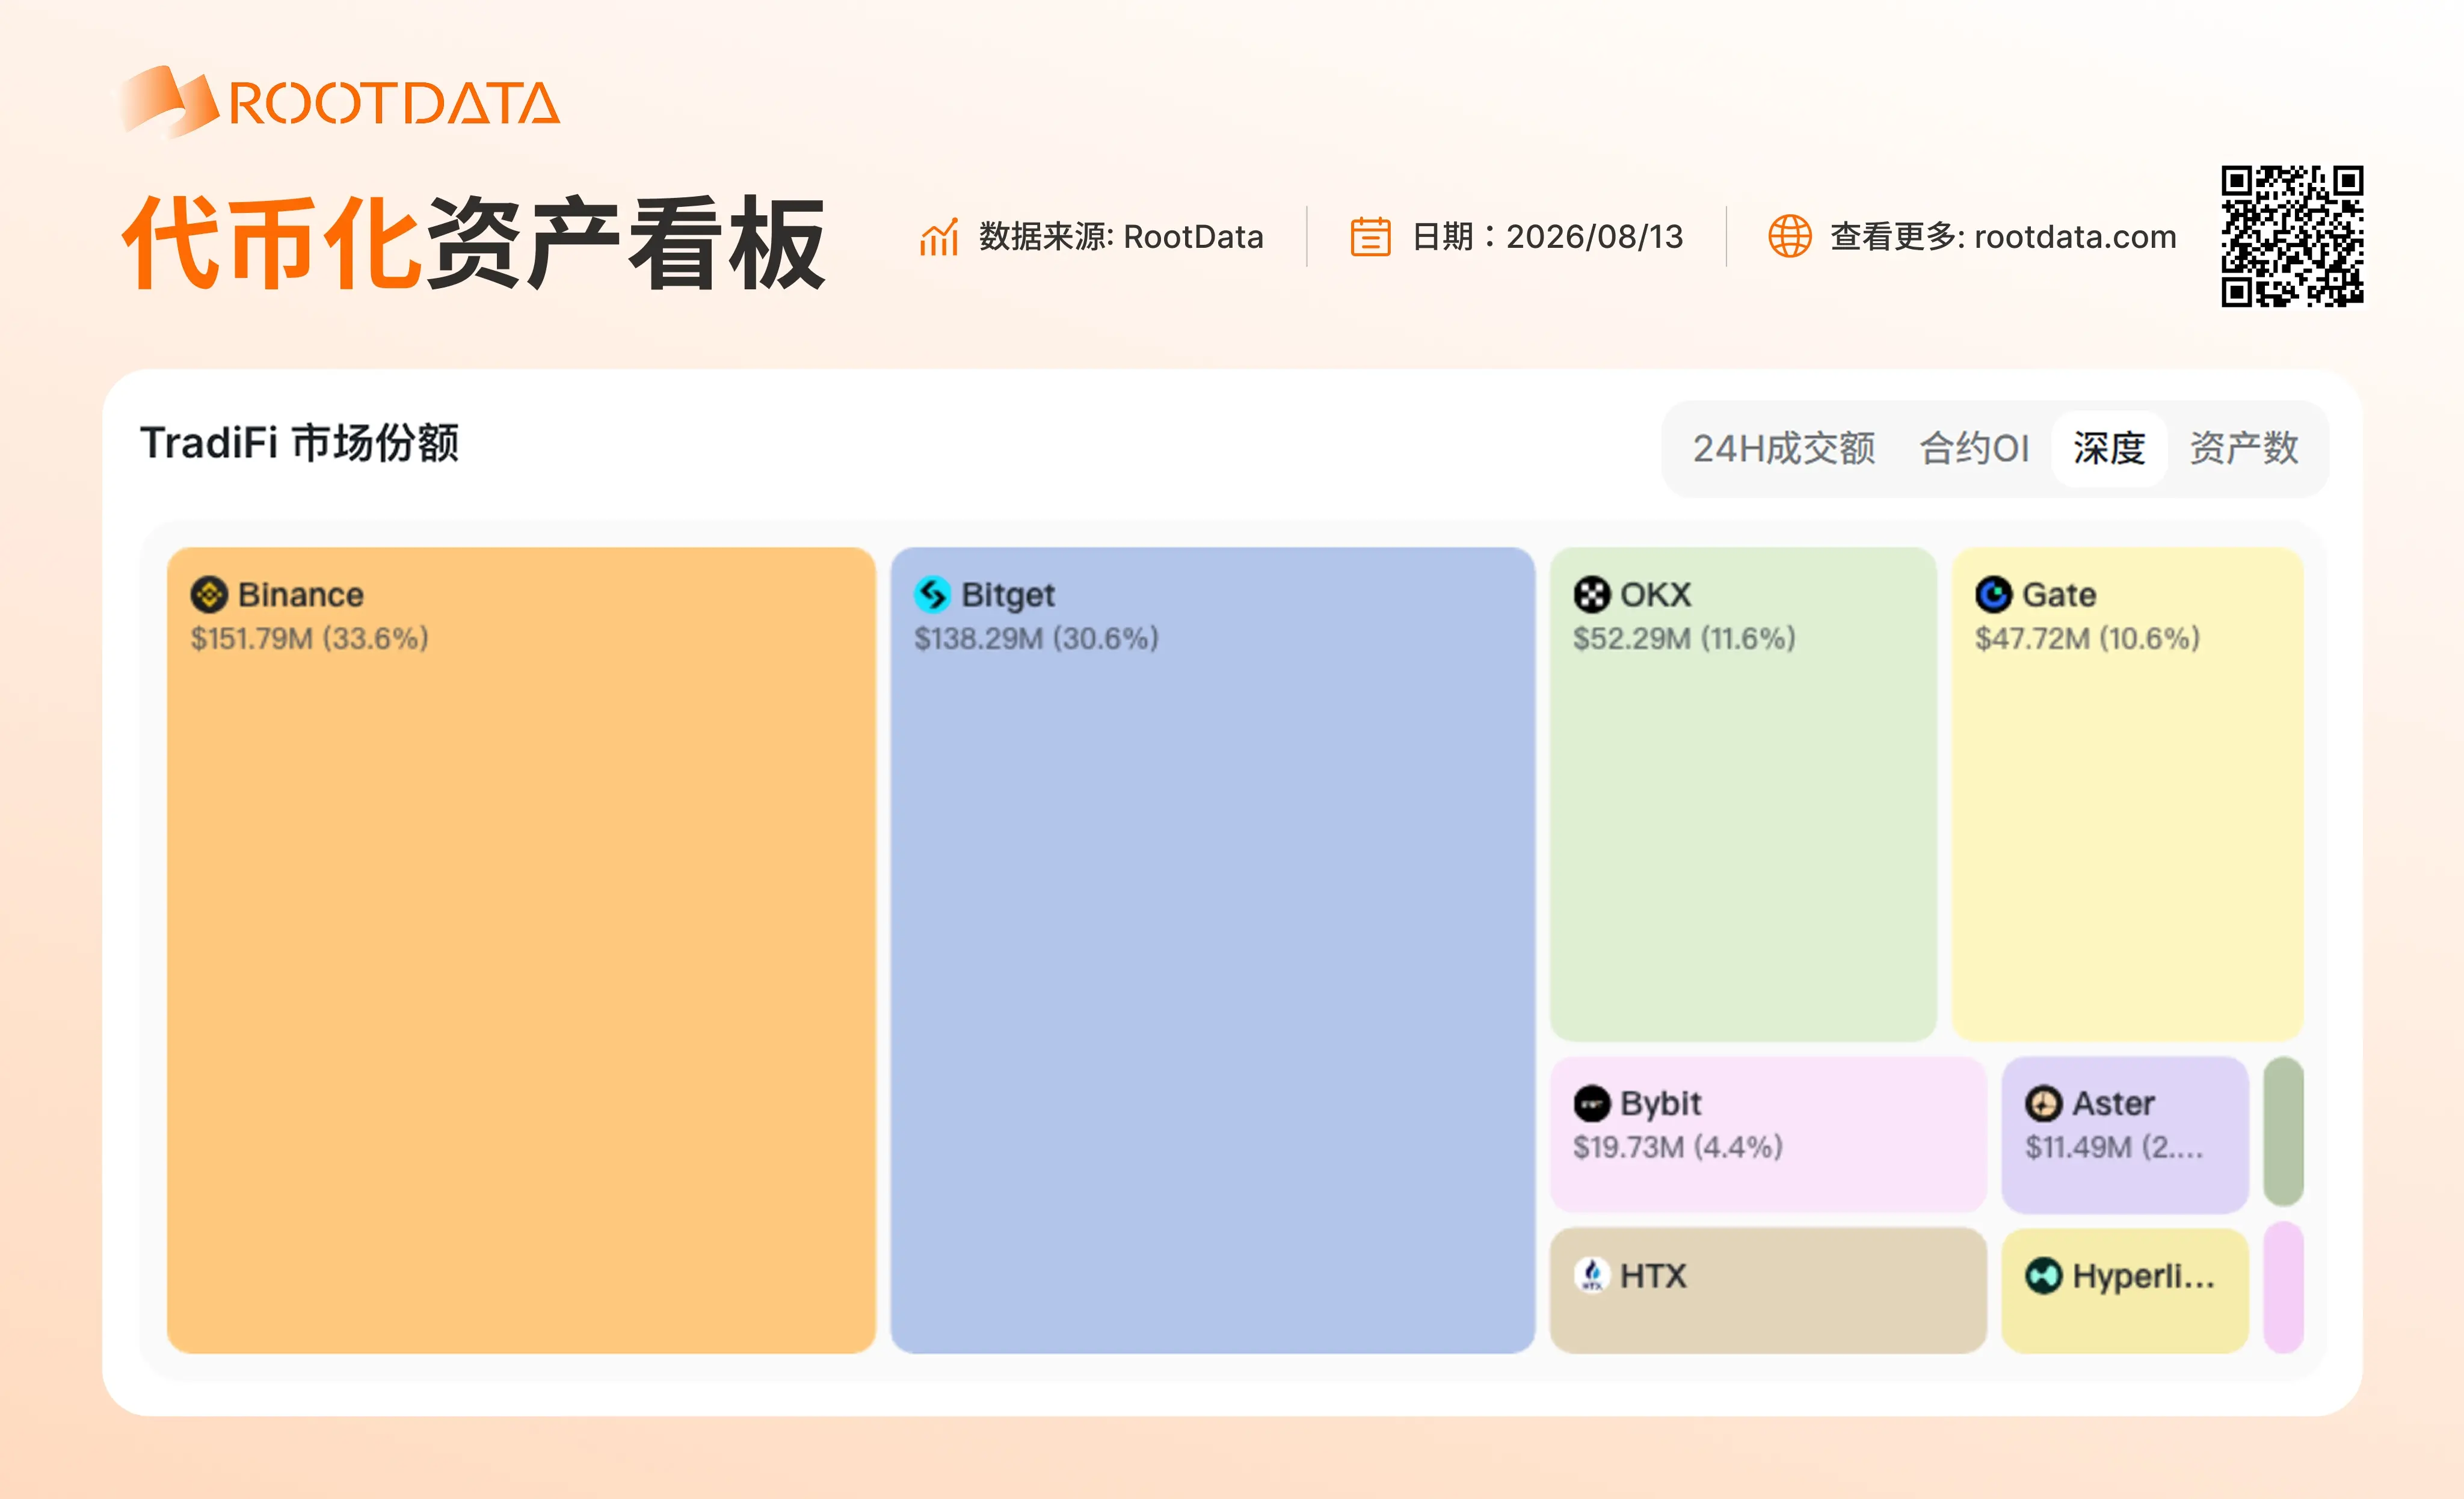Image resolution: width=2464 pixels, height=1499 pixels.
Task: Click the $19.73M (4.4%) value
Action: [x=1678, y=1147]
